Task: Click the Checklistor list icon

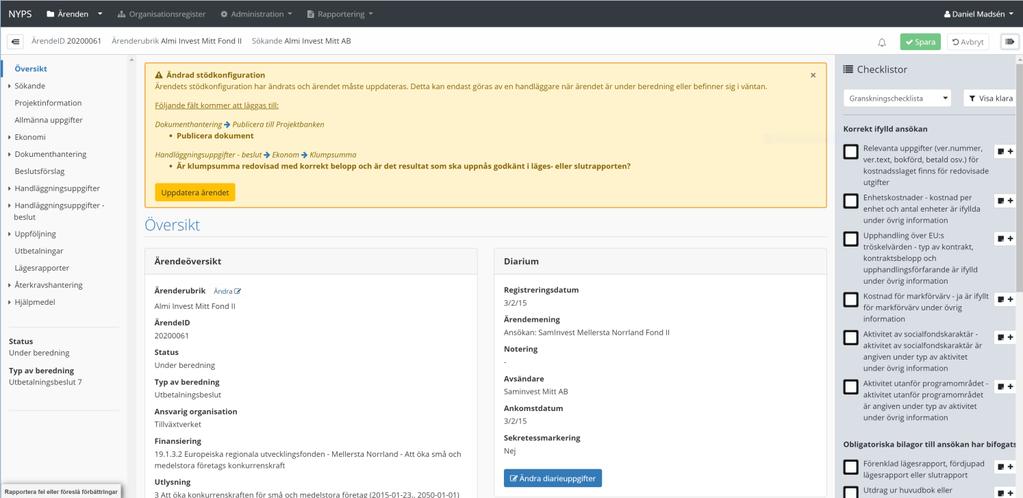Action: pyautogui.click(x=848, y=69)
